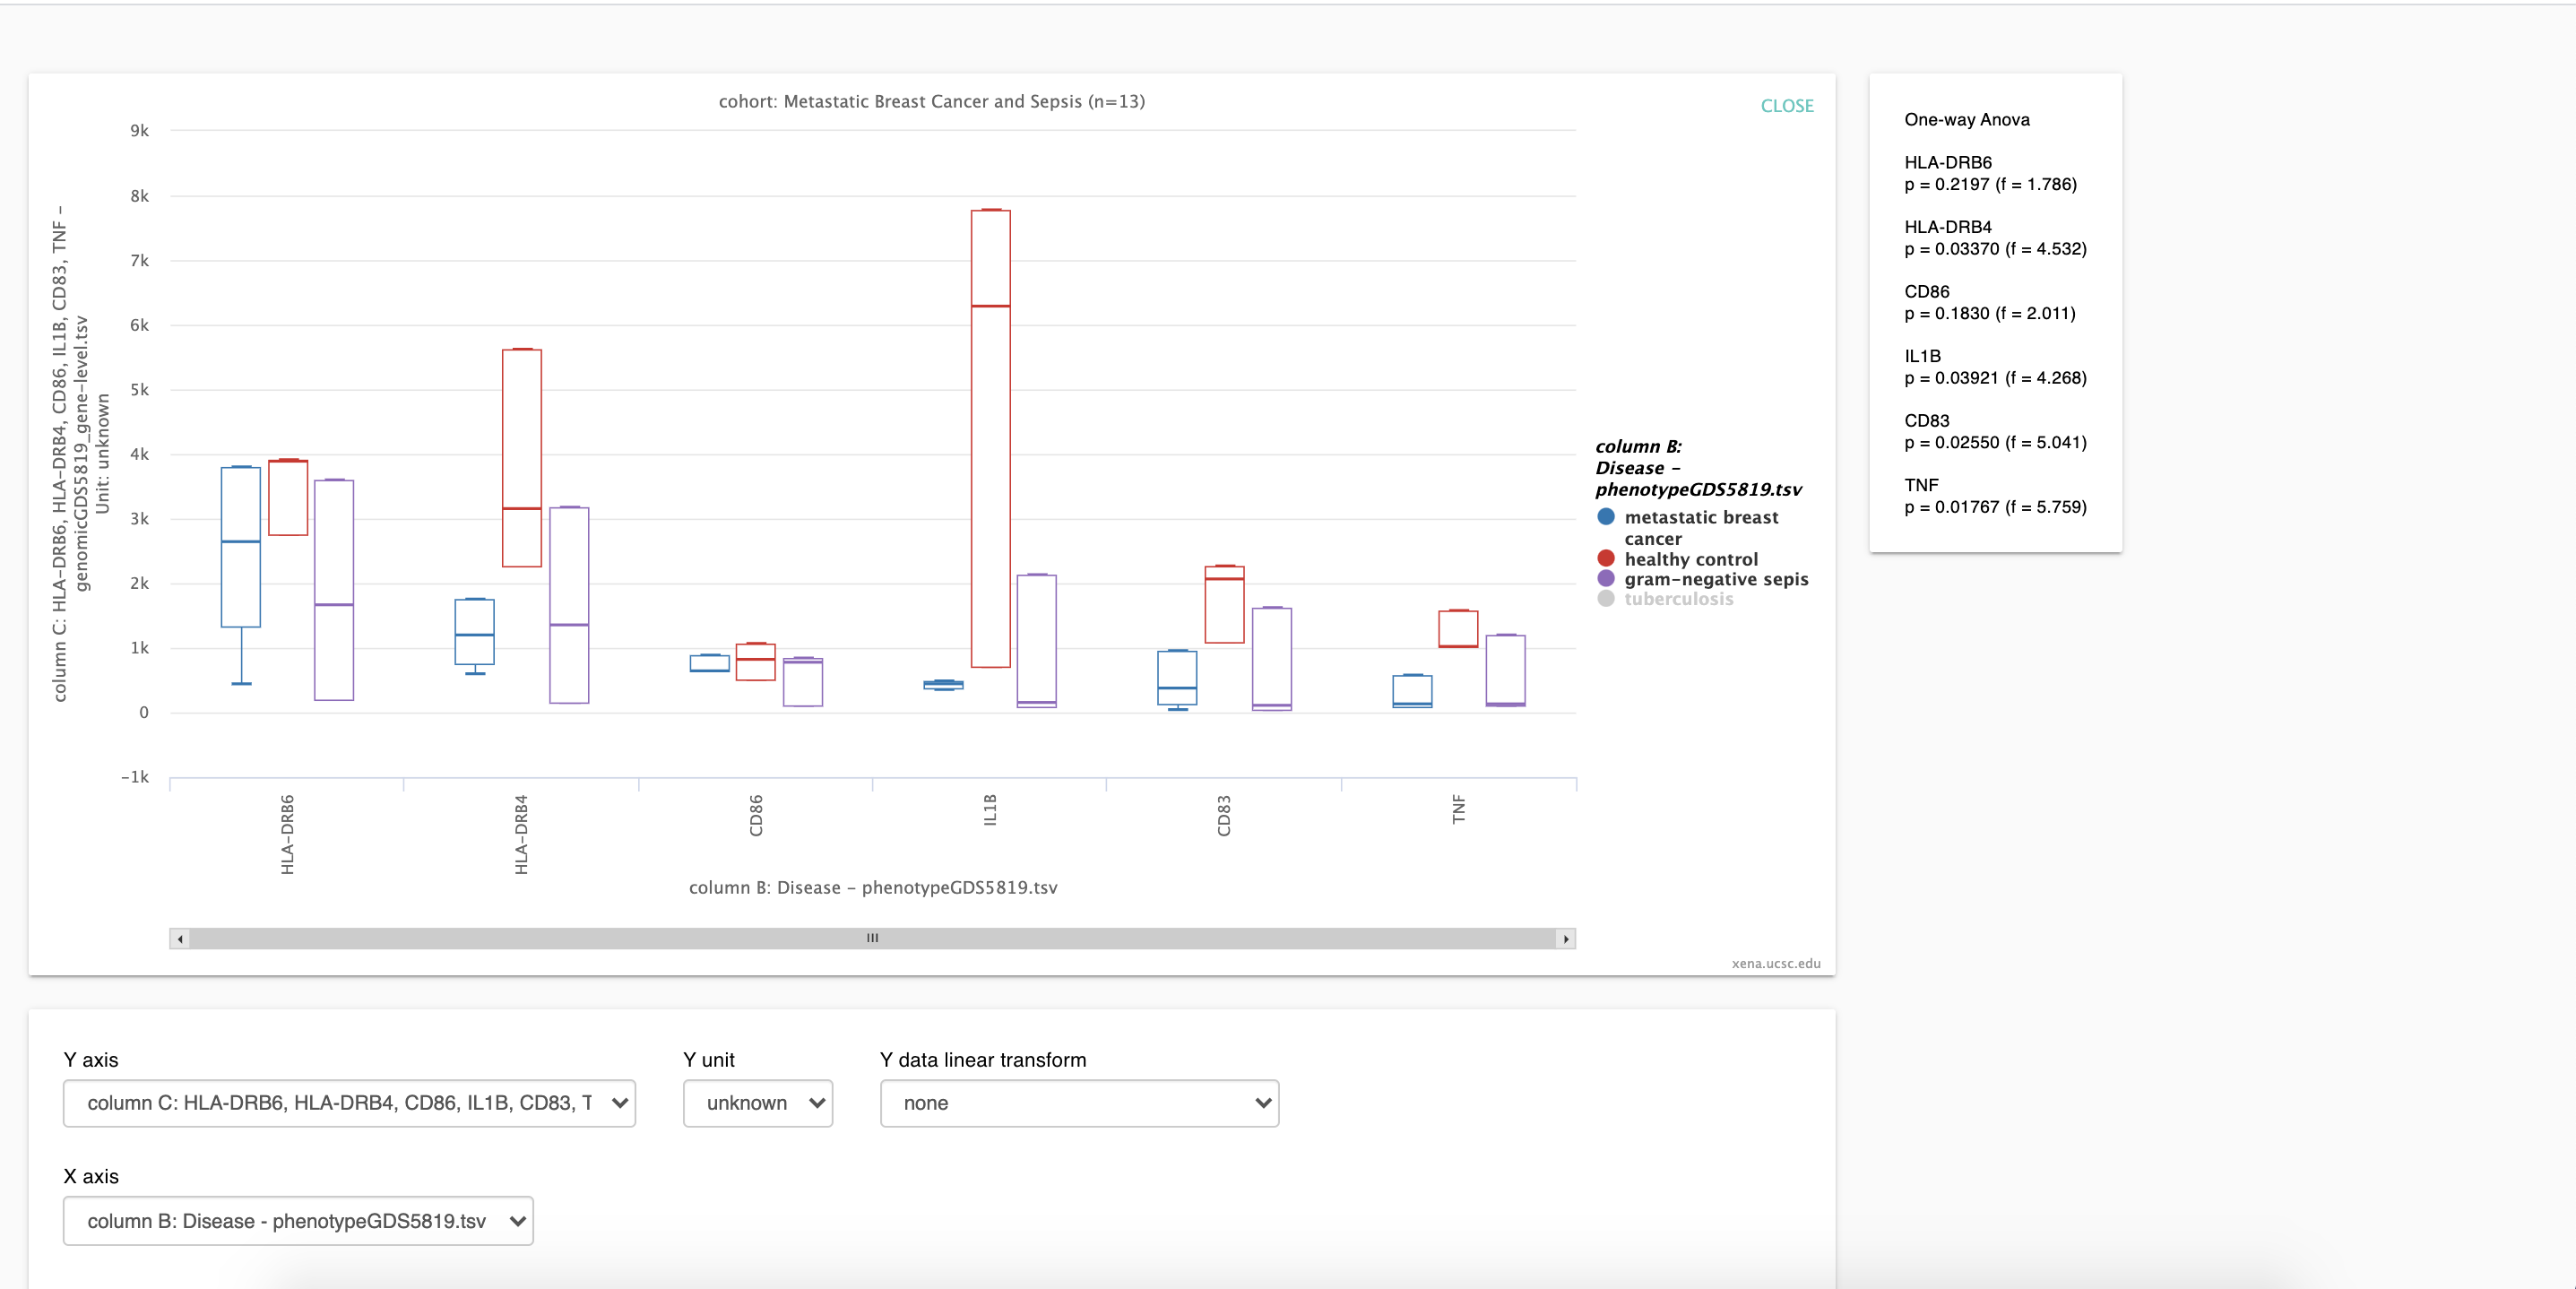Click the purple IL1B sepsis box
This screenshot has width=2576, height=1289.
point(1037,641)
